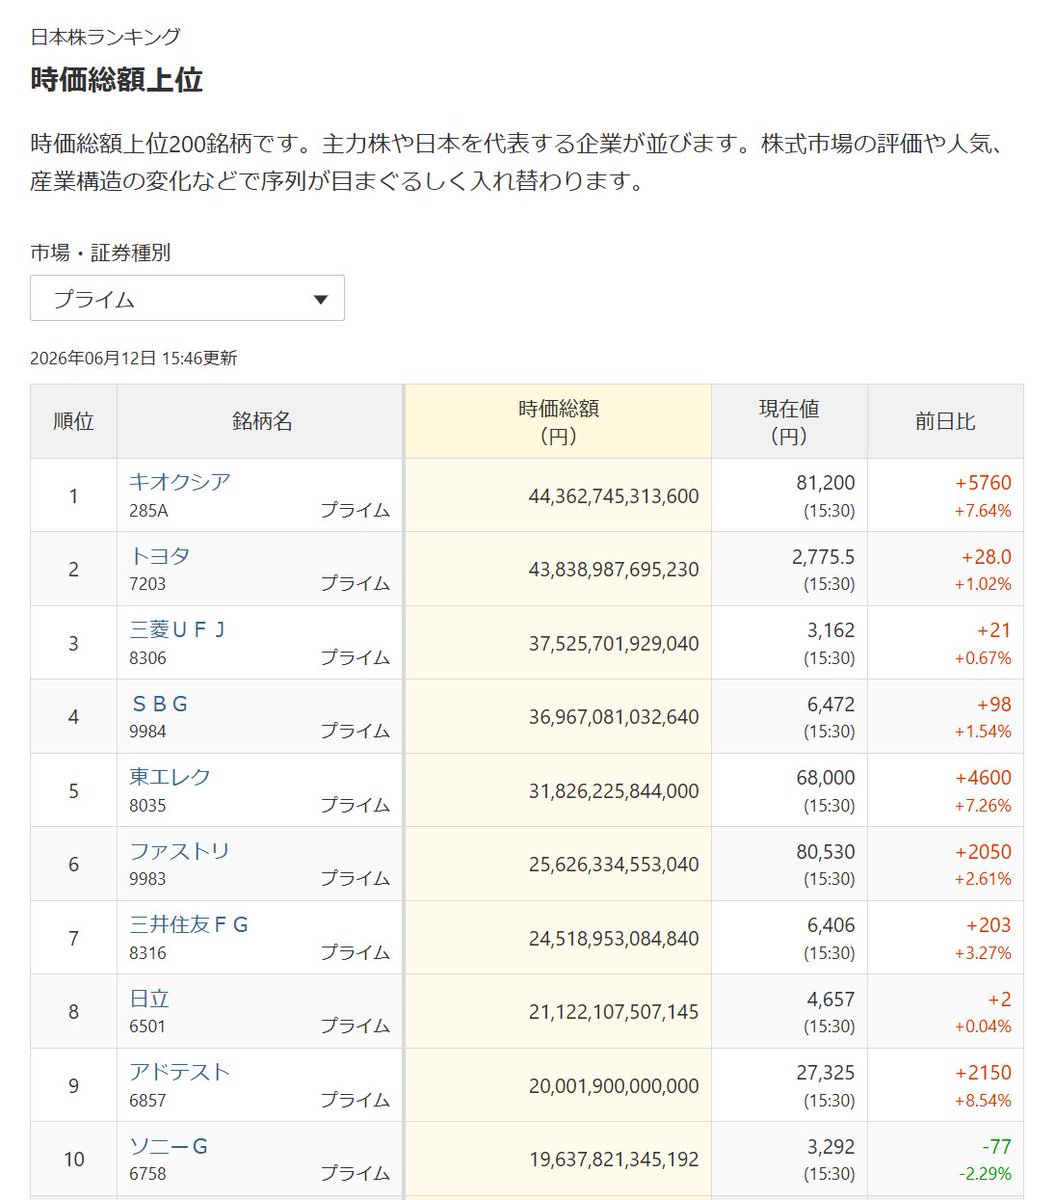
Task: Click current price 3,162
Action: [831, 630]
